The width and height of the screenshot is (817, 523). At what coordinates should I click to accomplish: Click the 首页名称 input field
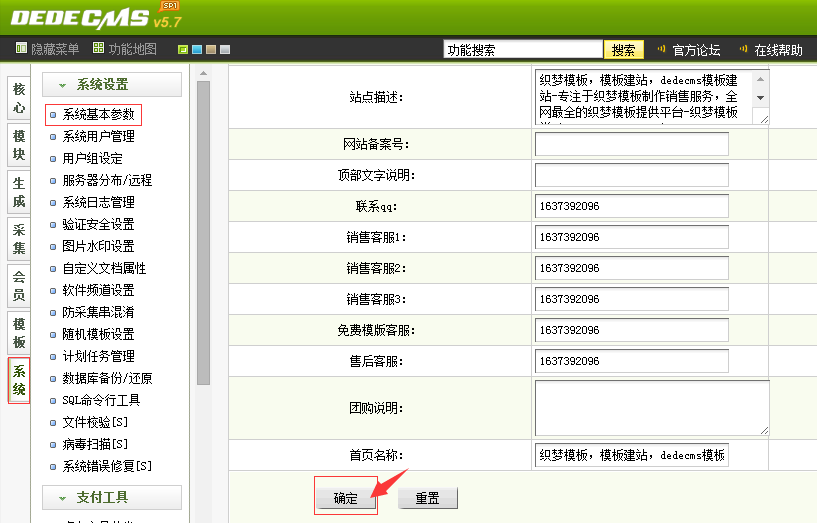tap(632, 455)
